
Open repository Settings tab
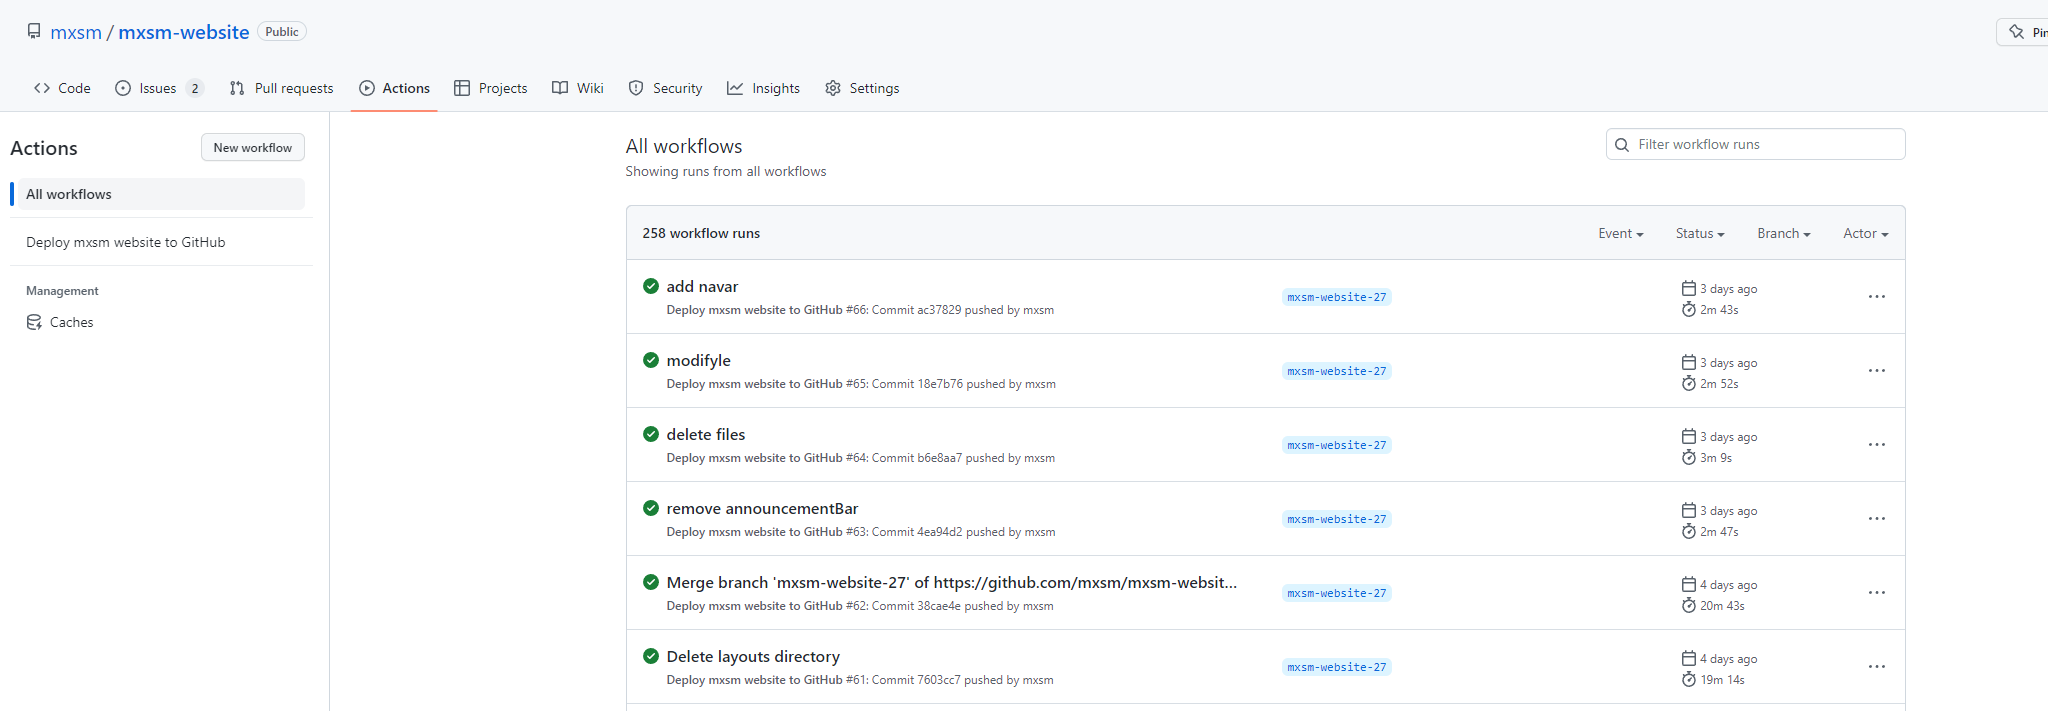(x=863, y=88)
